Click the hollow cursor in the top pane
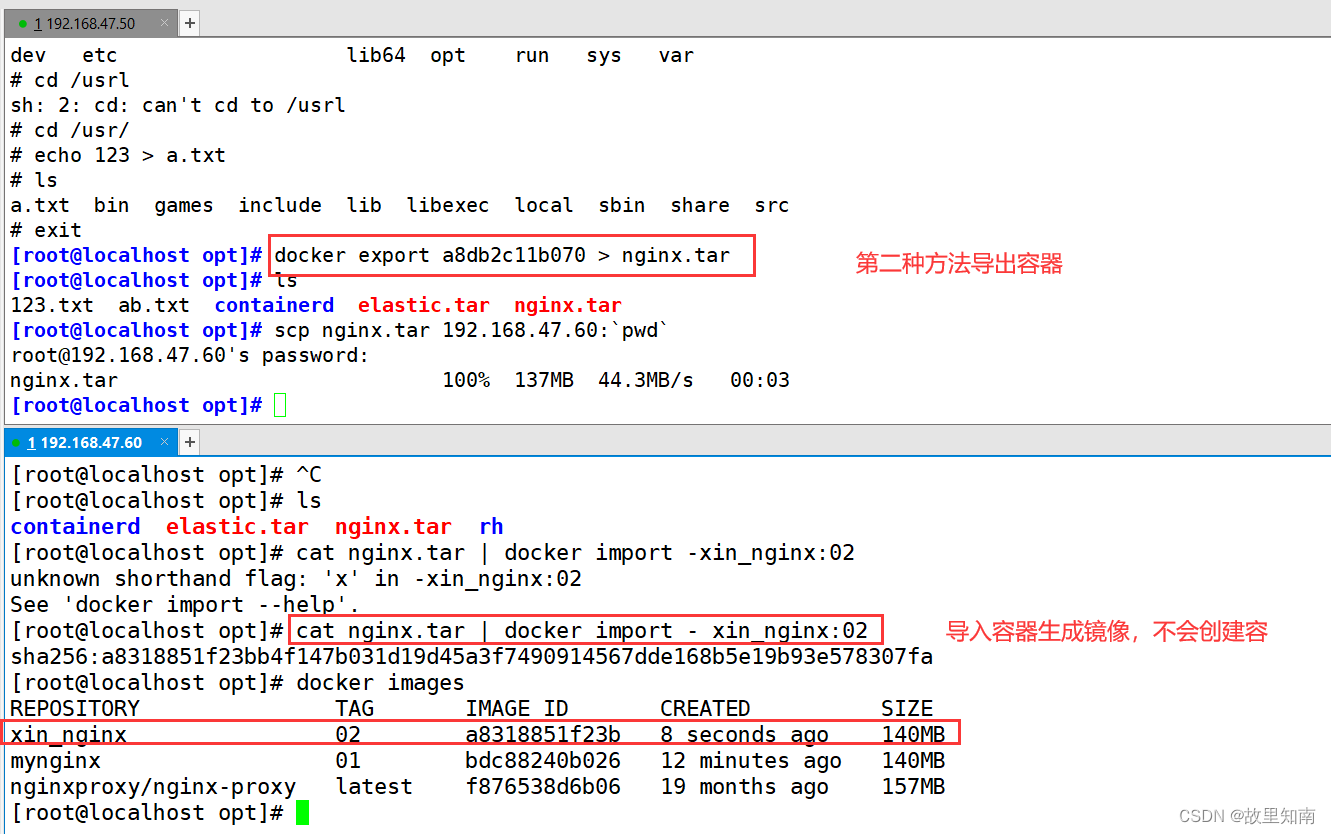This screenshot has width=1331, height=834. 280,405
